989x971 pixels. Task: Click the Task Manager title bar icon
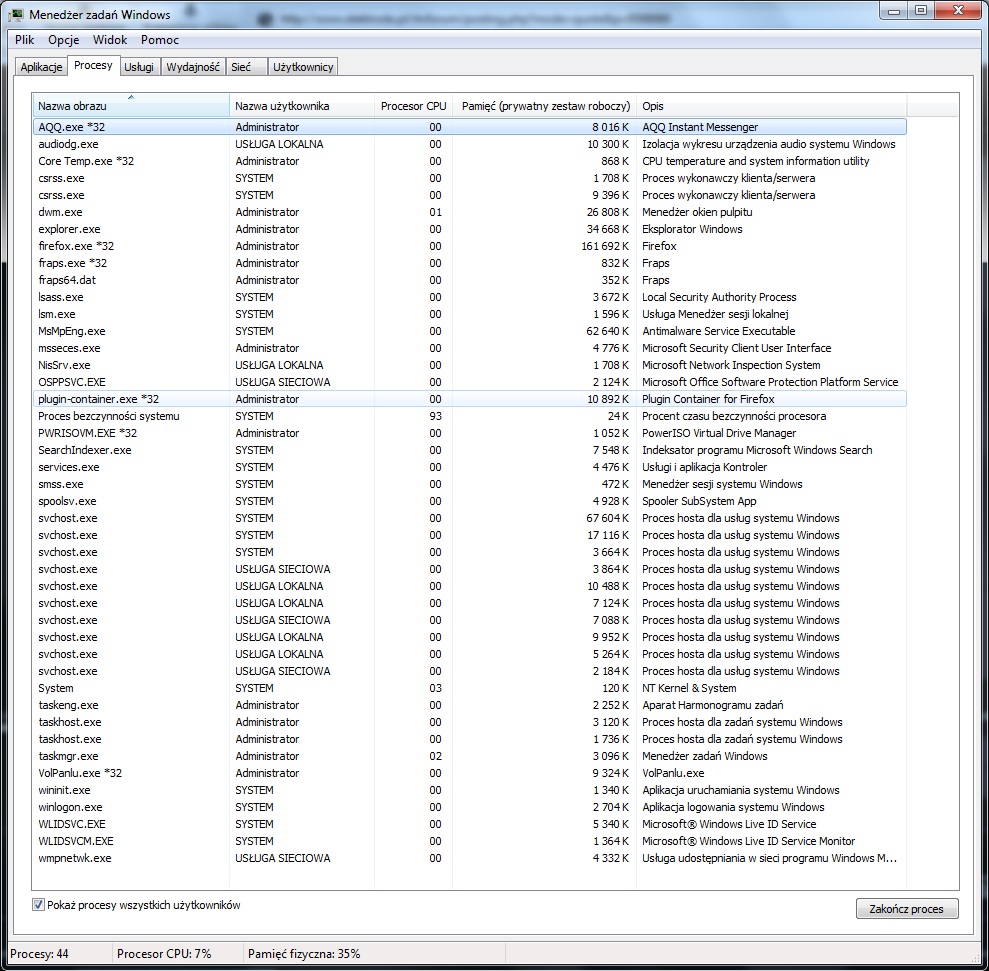(x=16, y=14)
